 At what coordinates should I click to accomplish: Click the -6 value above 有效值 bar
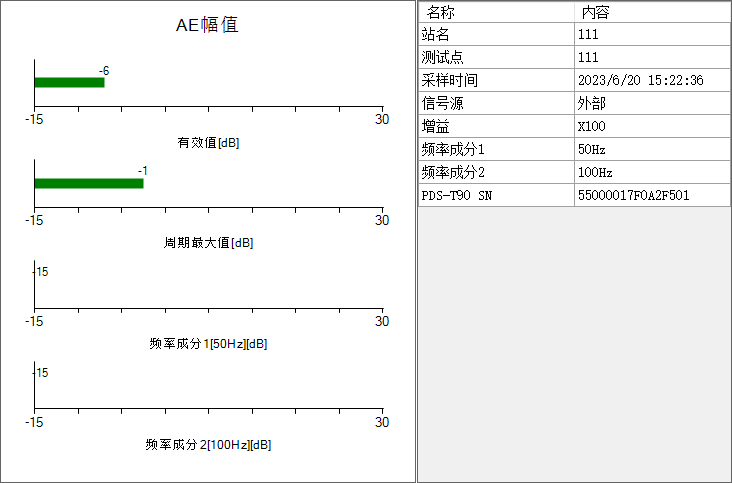click(104, 71)
